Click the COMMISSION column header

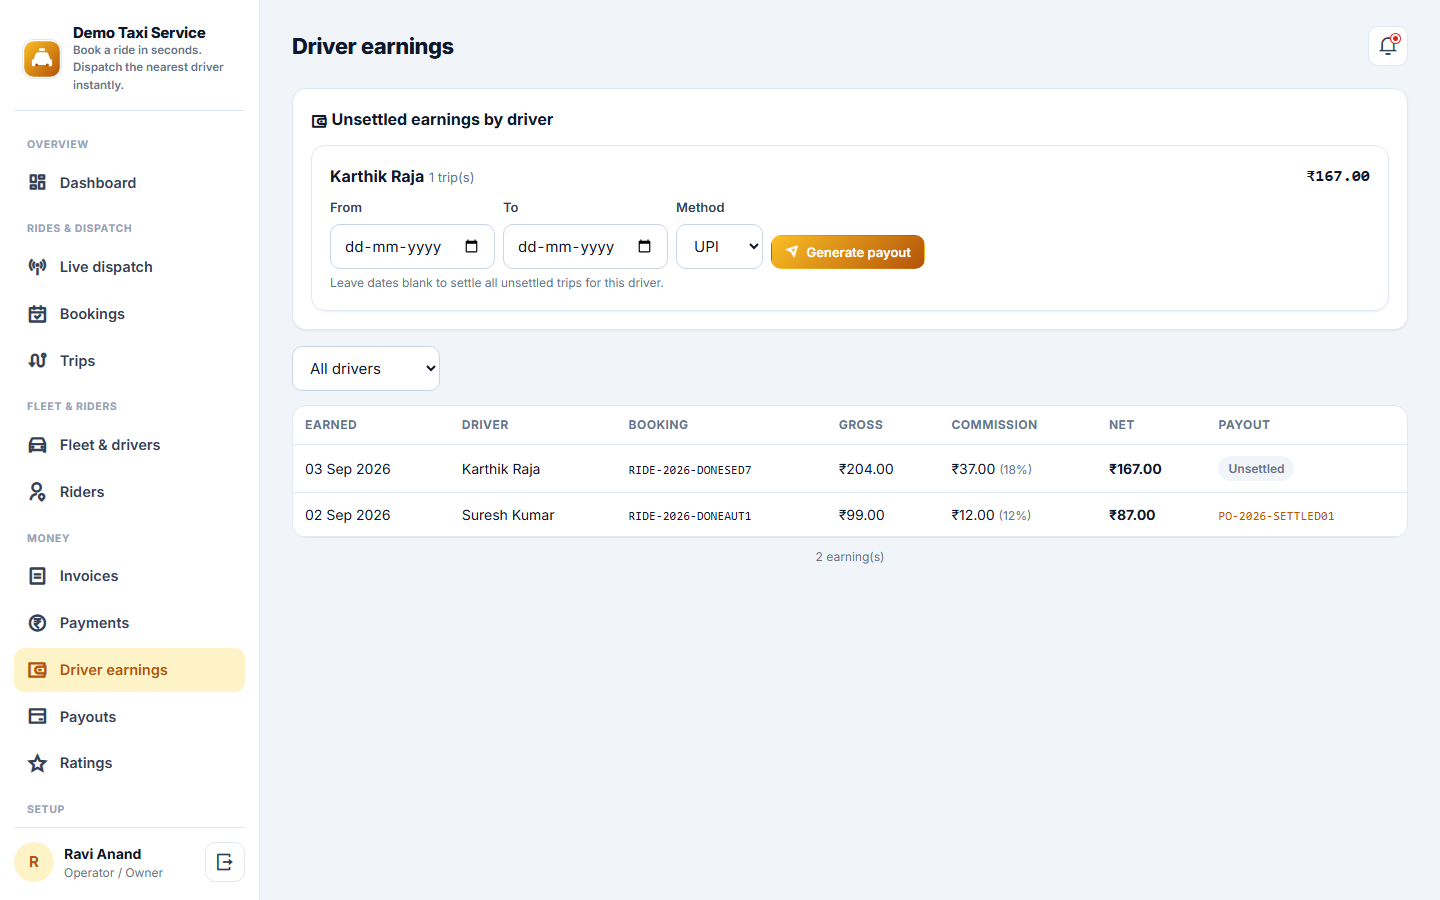pos(994,425)
